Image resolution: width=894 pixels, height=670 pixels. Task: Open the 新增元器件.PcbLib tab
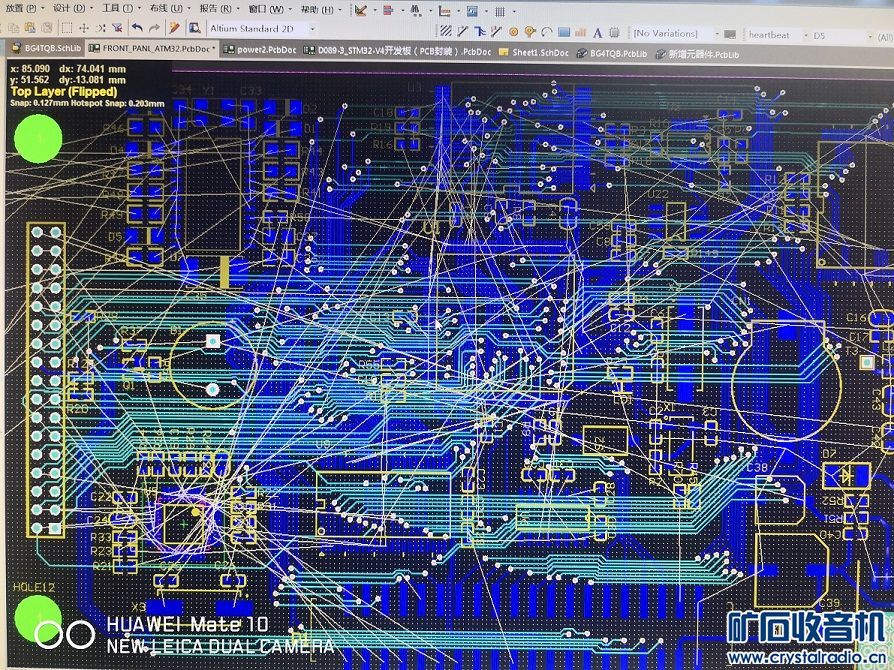(x=698, y=54)
